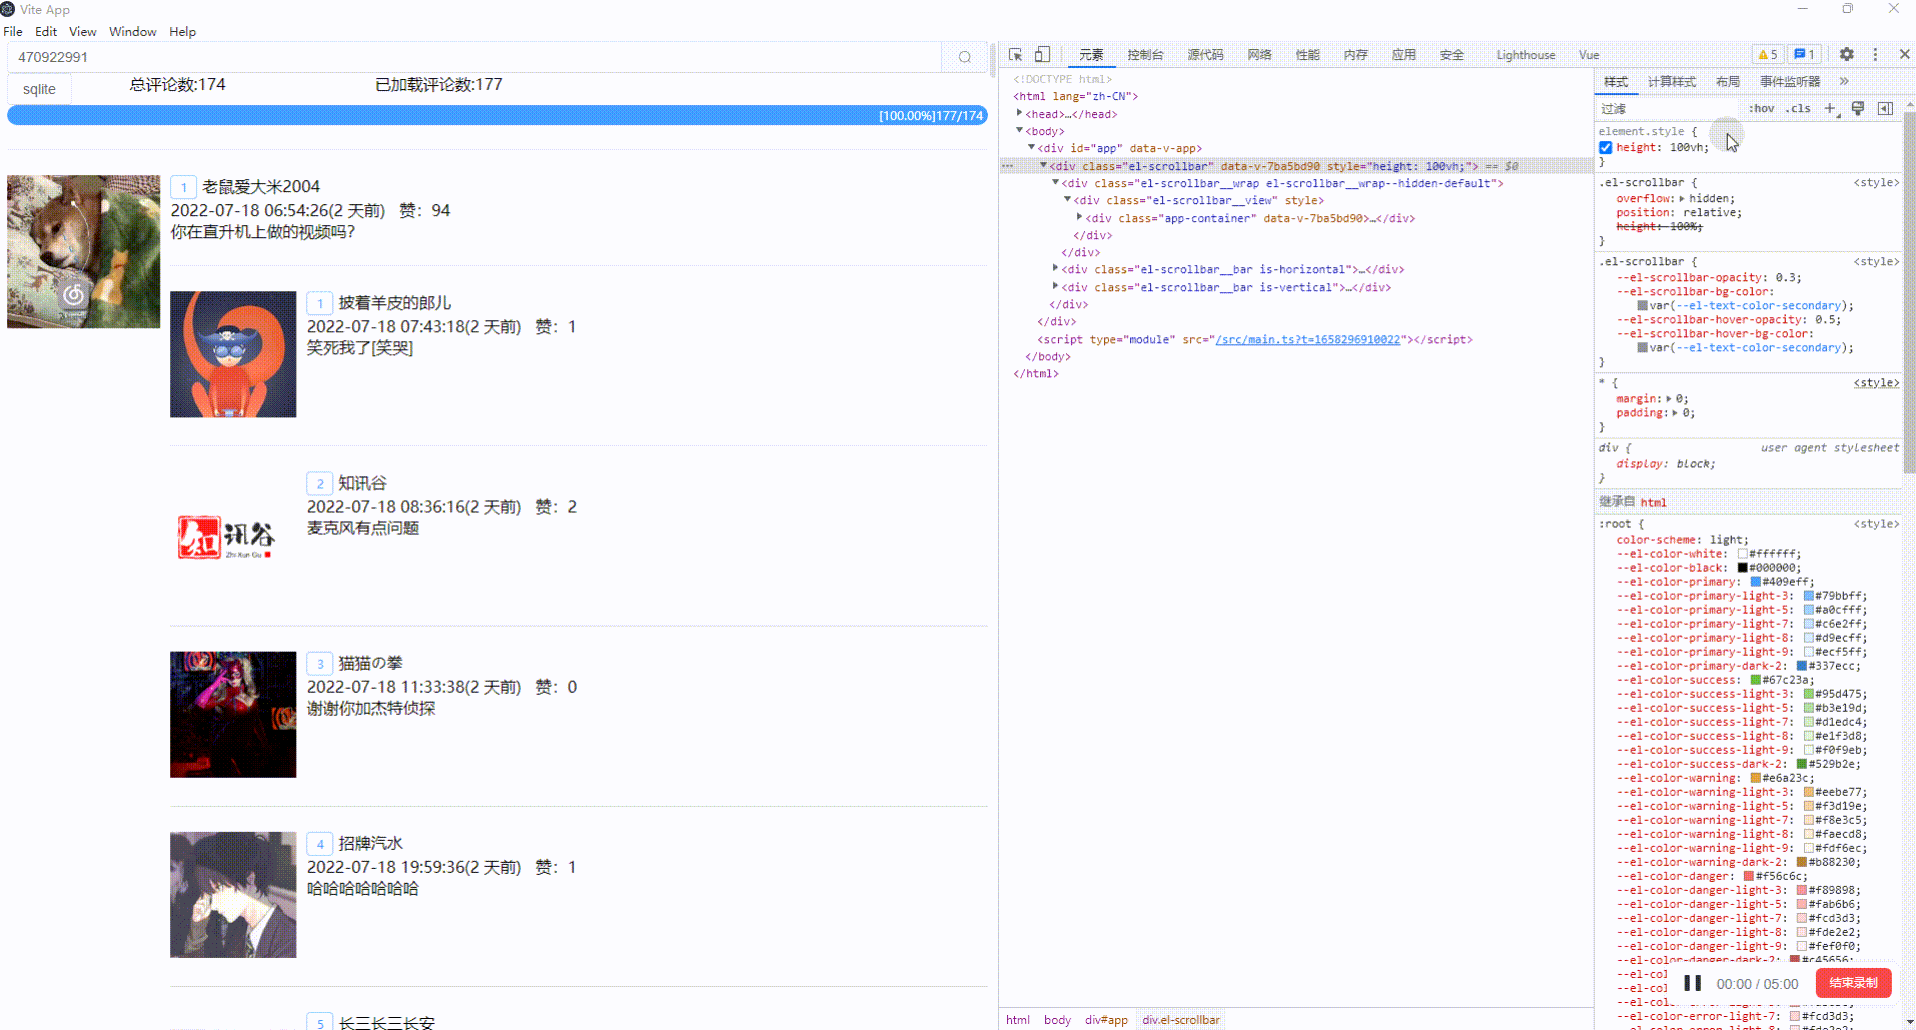Image resolution: width=1916 pixels, height=1030 pixels.
Task: Click the DOM node ellipsis actions icon
Action: coord(1007,166)
